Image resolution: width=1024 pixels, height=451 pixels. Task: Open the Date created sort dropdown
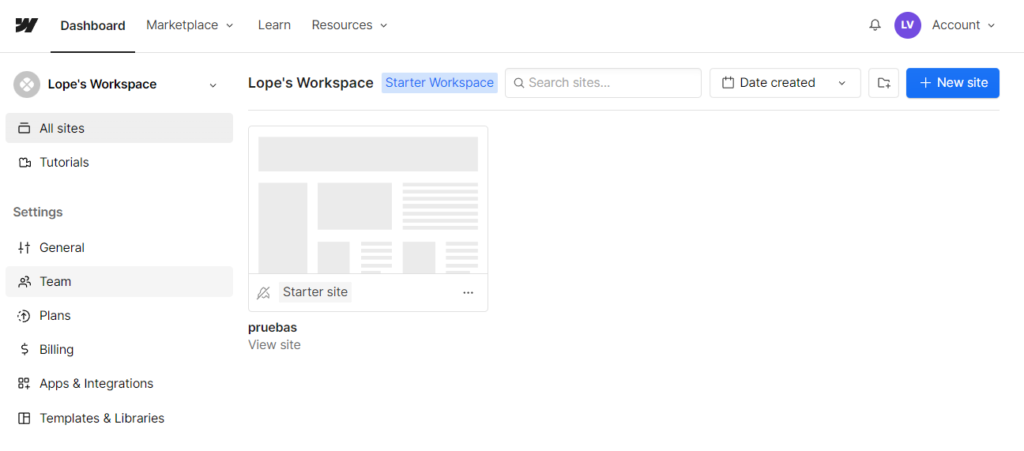point(784,83)
